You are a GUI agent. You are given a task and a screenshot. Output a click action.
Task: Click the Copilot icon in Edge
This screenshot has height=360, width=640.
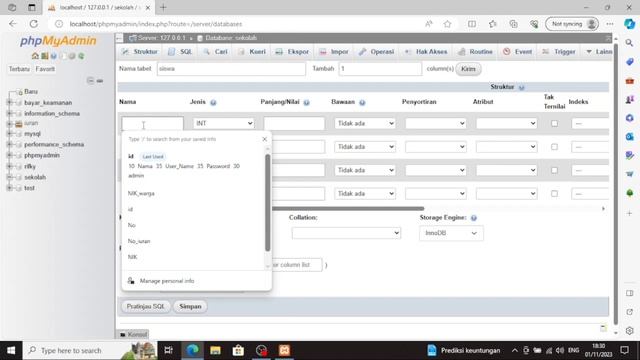pos(629,24)
